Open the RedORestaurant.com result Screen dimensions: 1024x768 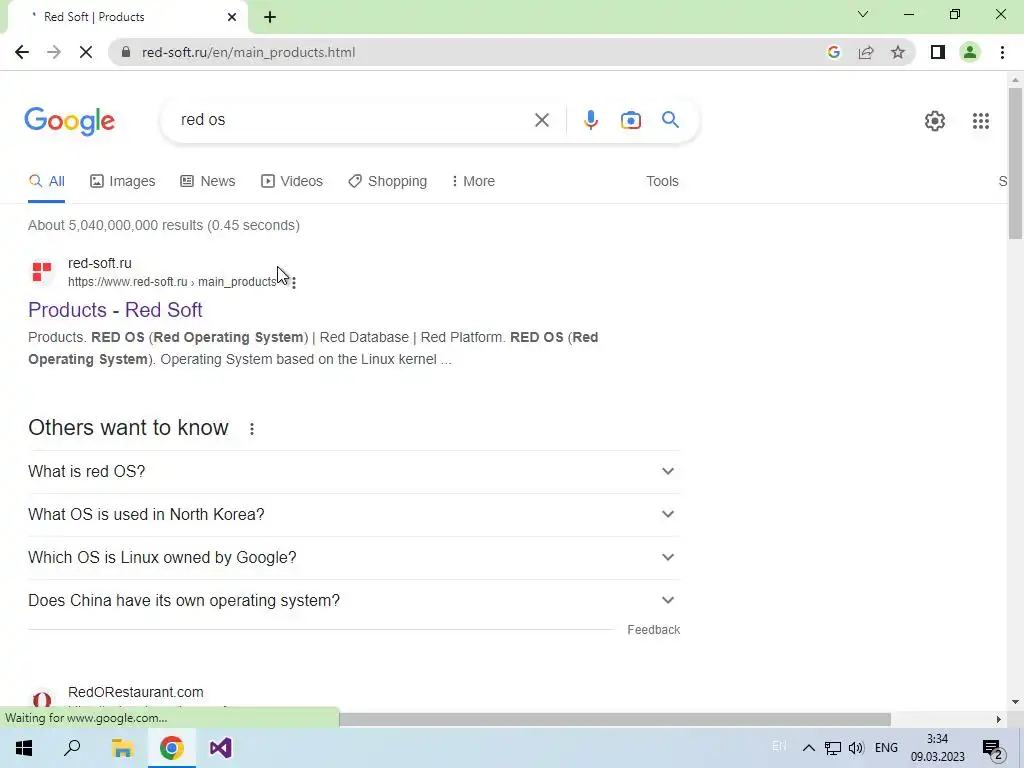pyautogui.click(x=136, y=692)
